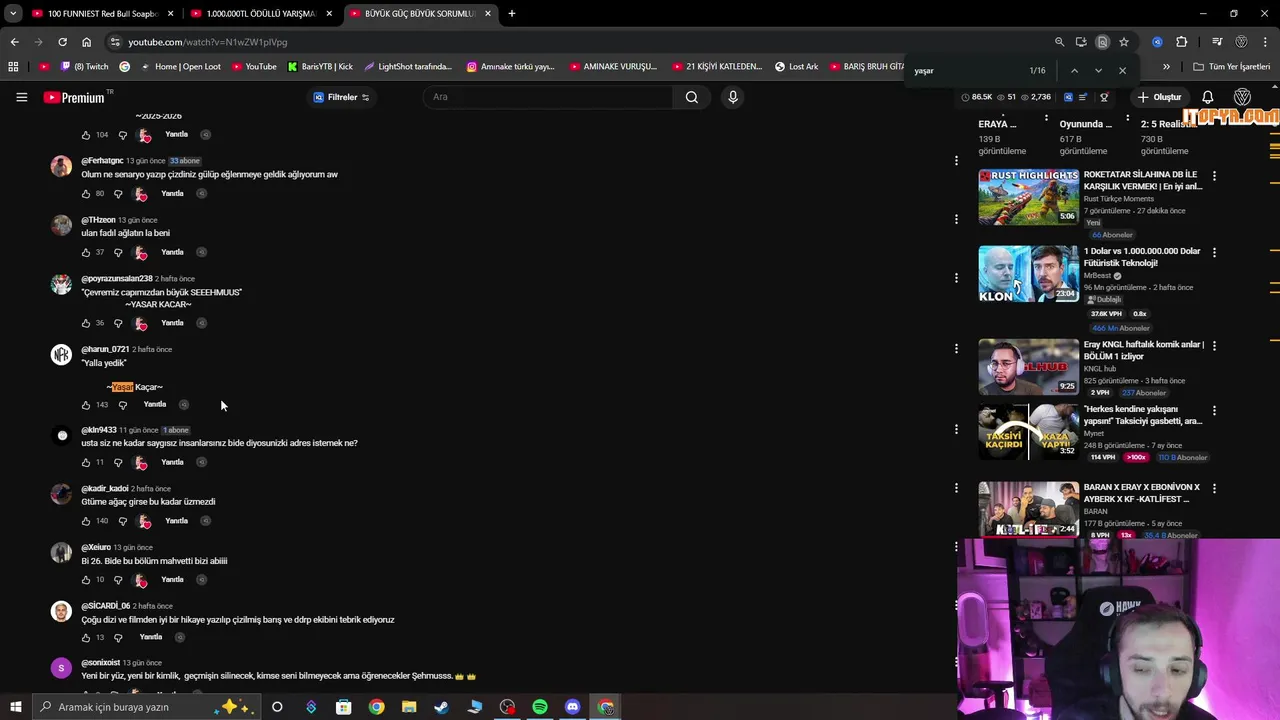Play the ROKETATAR SİLAHINA DB İLE thumbnail
This screenshot has width=1280, height=720.
[1028, 197]
